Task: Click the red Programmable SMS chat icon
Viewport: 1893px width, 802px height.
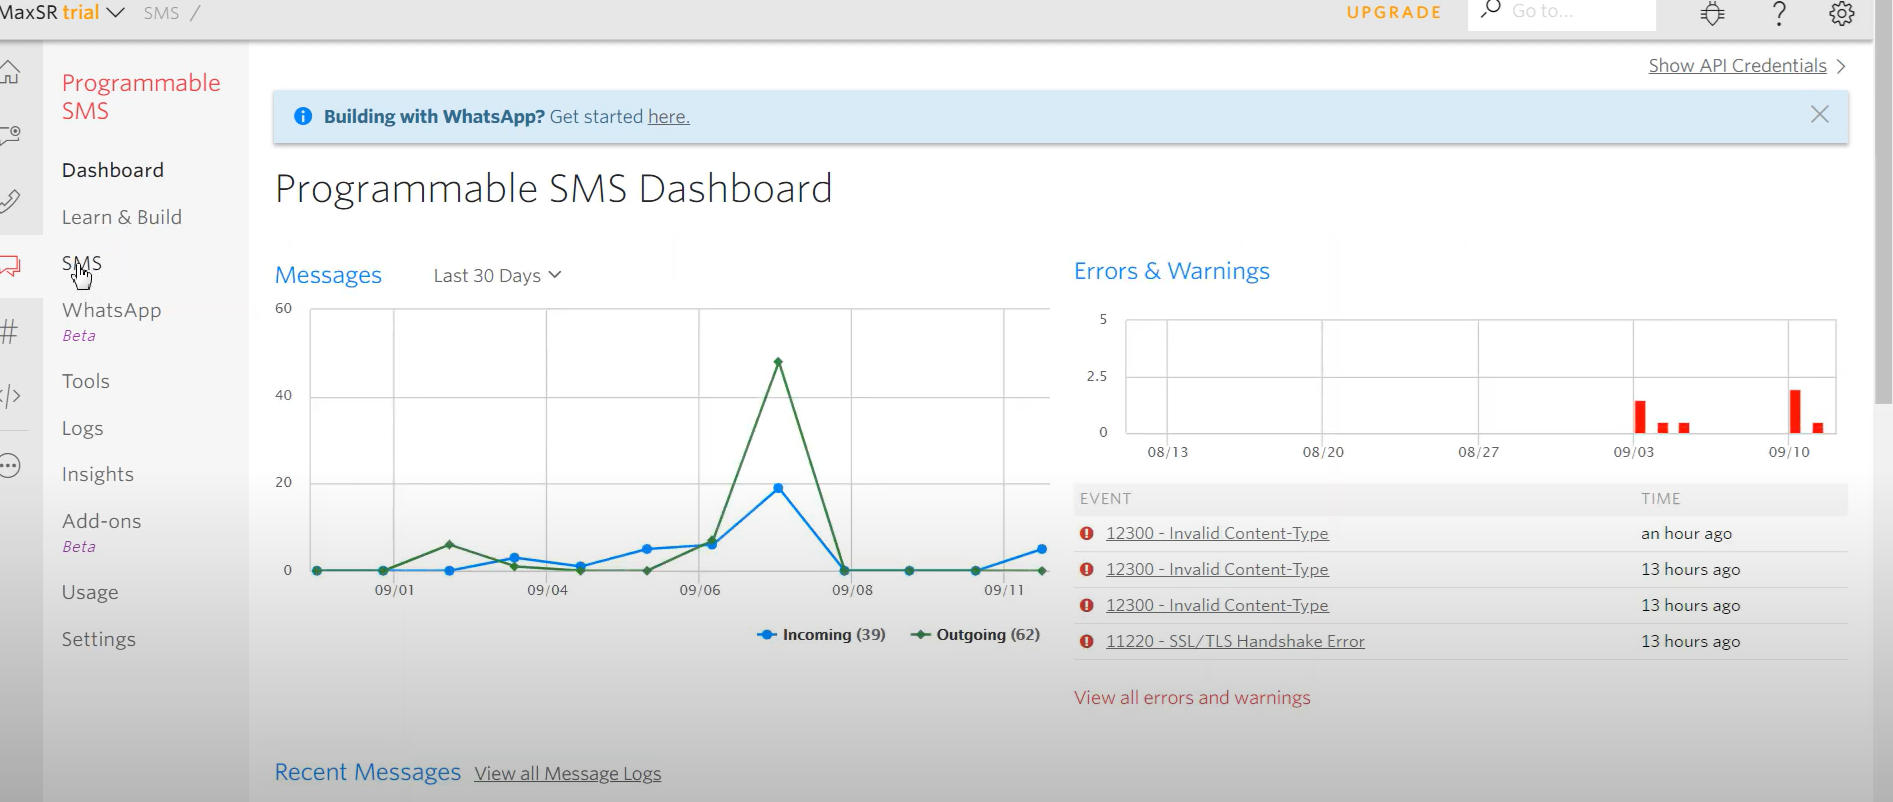Action: [x=10, y=266]
